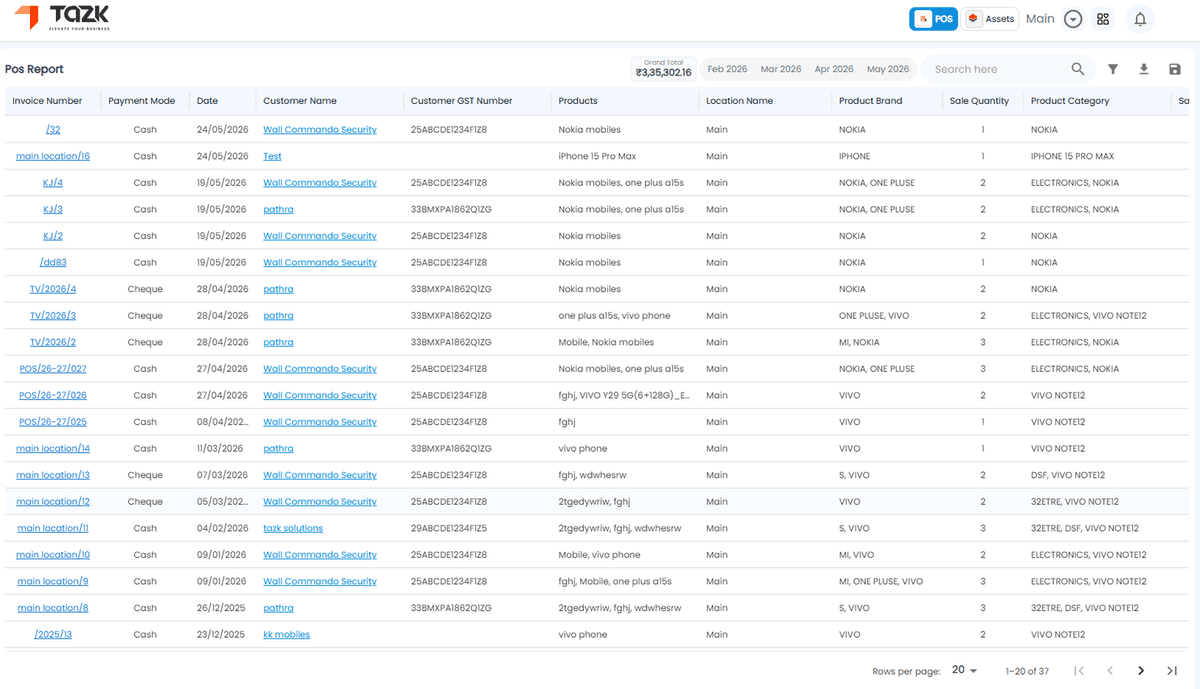Image resolution: width=1200 pixels, height=689 pixels.
Task: Switch to the Assets module
Action: tap(990, 19)
